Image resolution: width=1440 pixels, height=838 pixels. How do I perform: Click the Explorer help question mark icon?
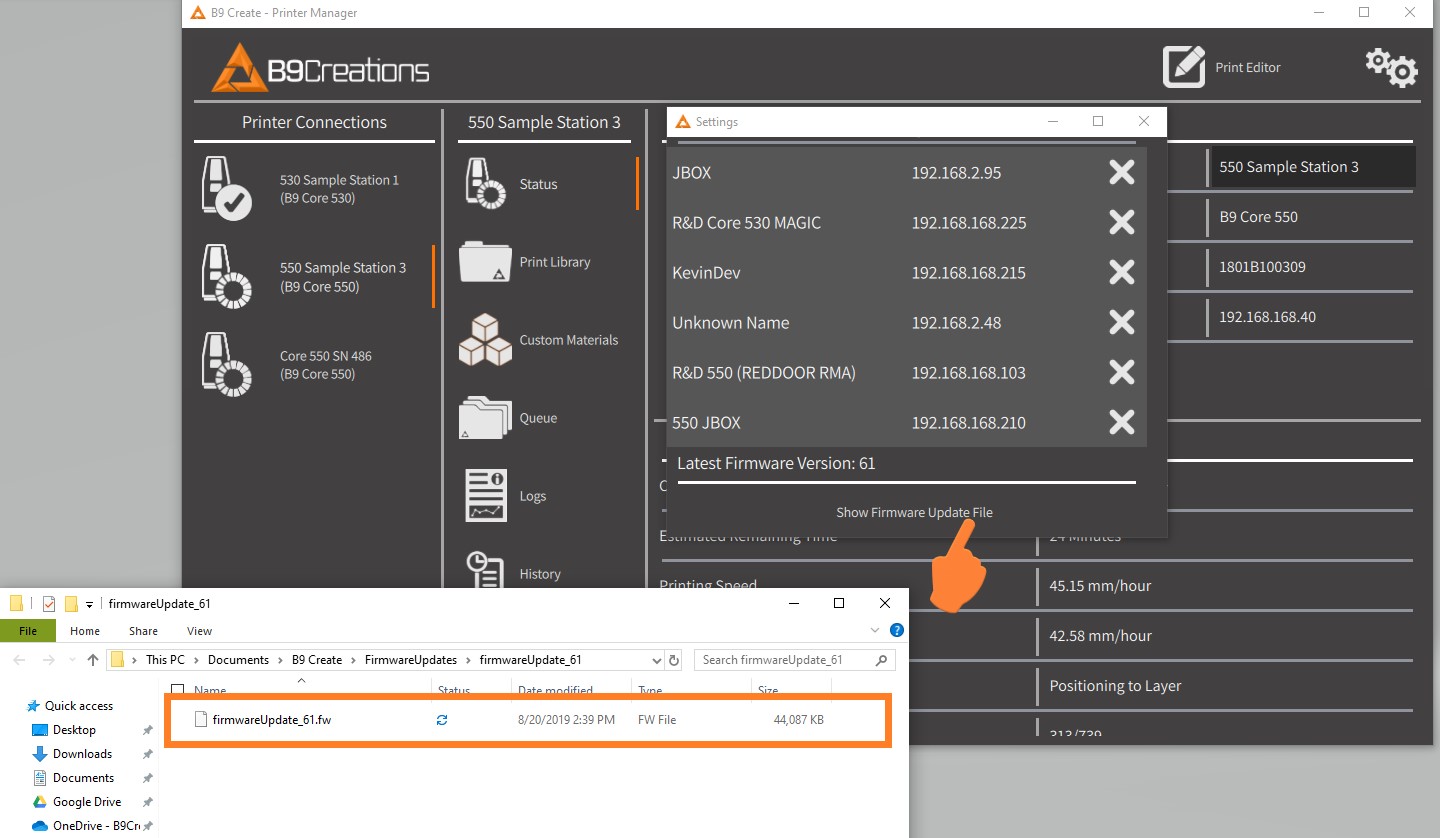tap(897, 631)
